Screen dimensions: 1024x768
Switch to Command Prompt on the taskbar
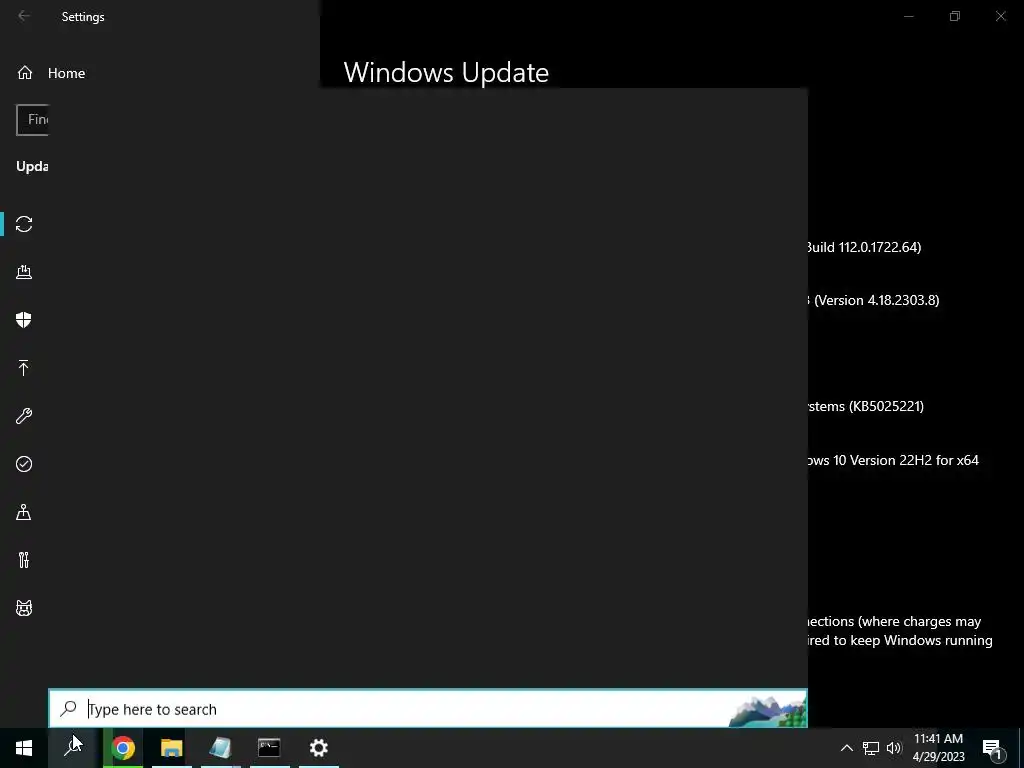pyautogui.click(x=270, y=748)
